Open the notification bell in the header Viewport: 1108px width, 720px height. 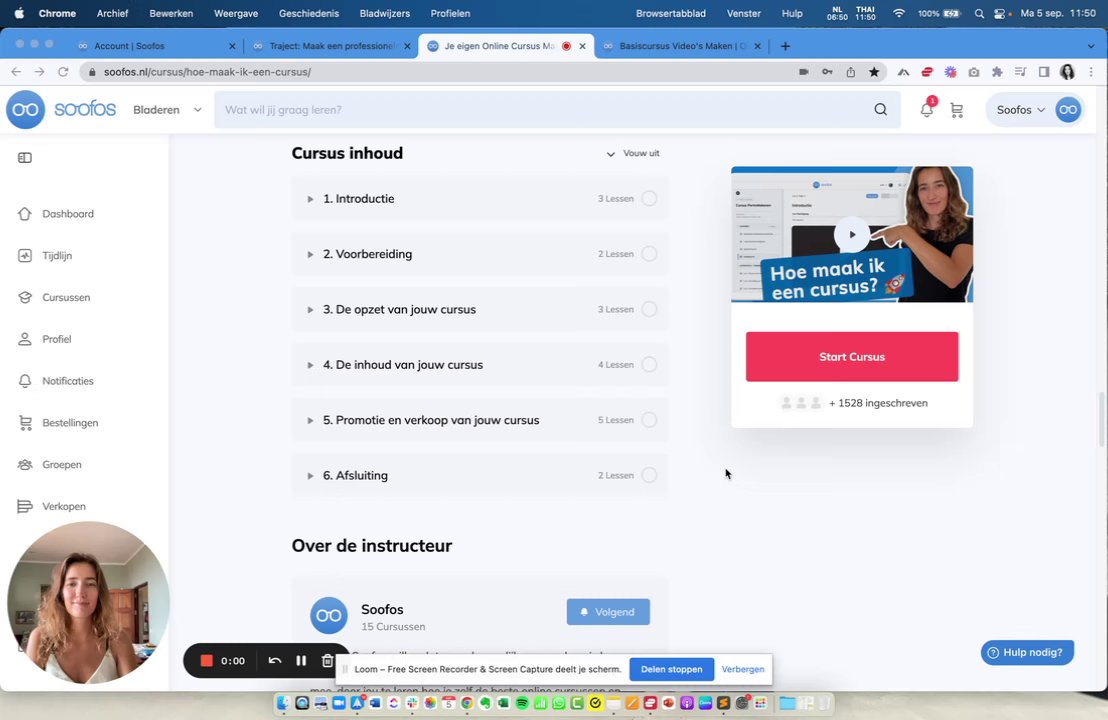click(x=926, y=110)
